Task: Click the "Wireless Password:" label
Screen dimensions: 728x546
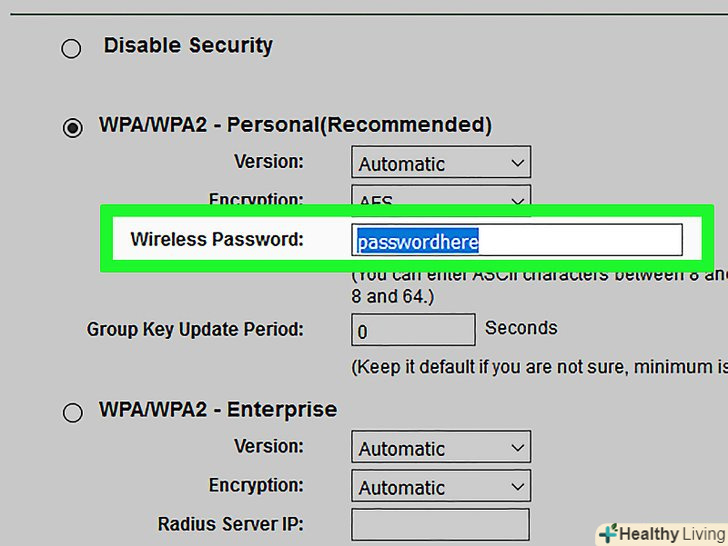Action: click(x=217, y=239)
